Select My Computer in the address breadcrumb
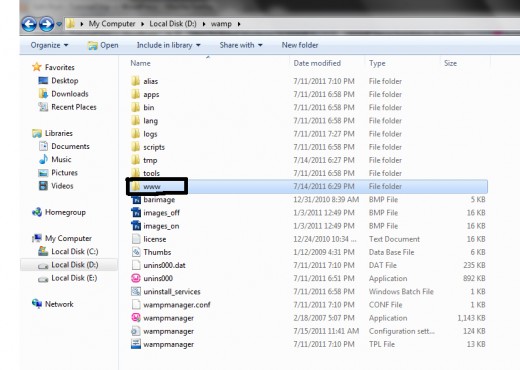The width and height of the screenshot is (520, 370). click(112, 24)
